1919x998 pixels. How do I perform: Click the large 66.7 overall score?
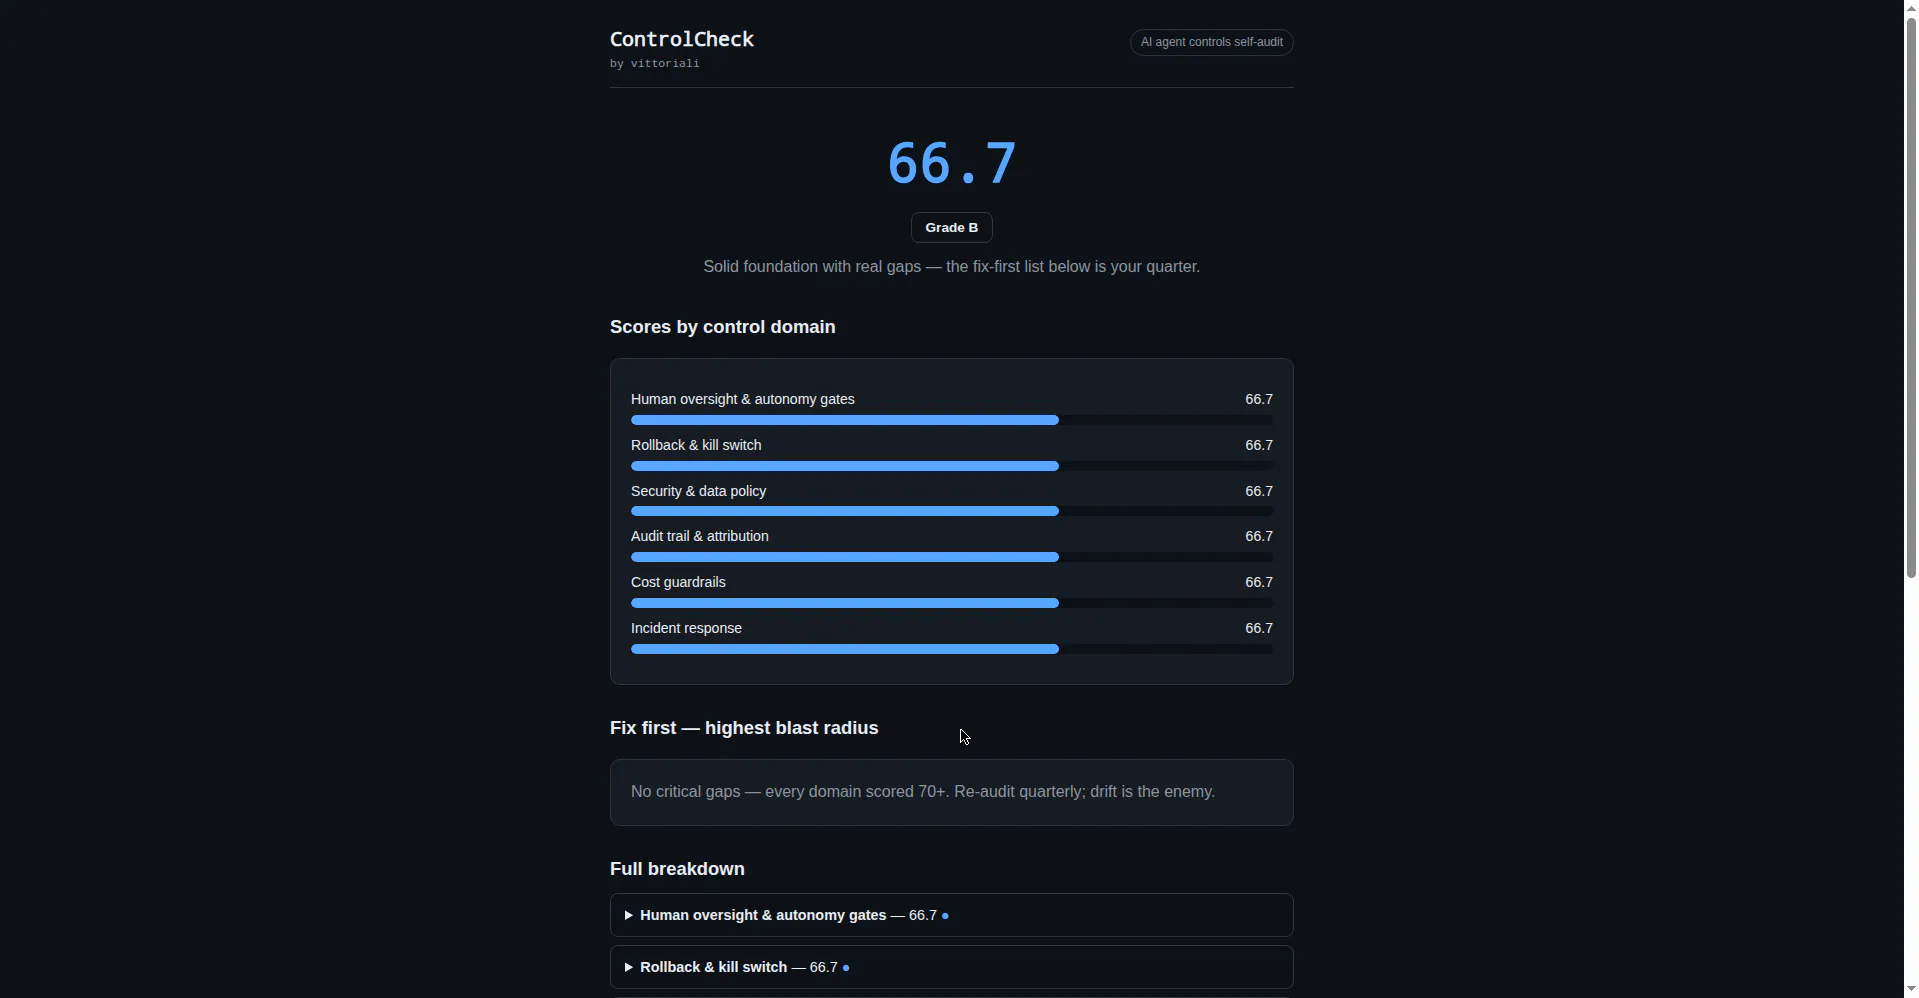tap(951, 163)
